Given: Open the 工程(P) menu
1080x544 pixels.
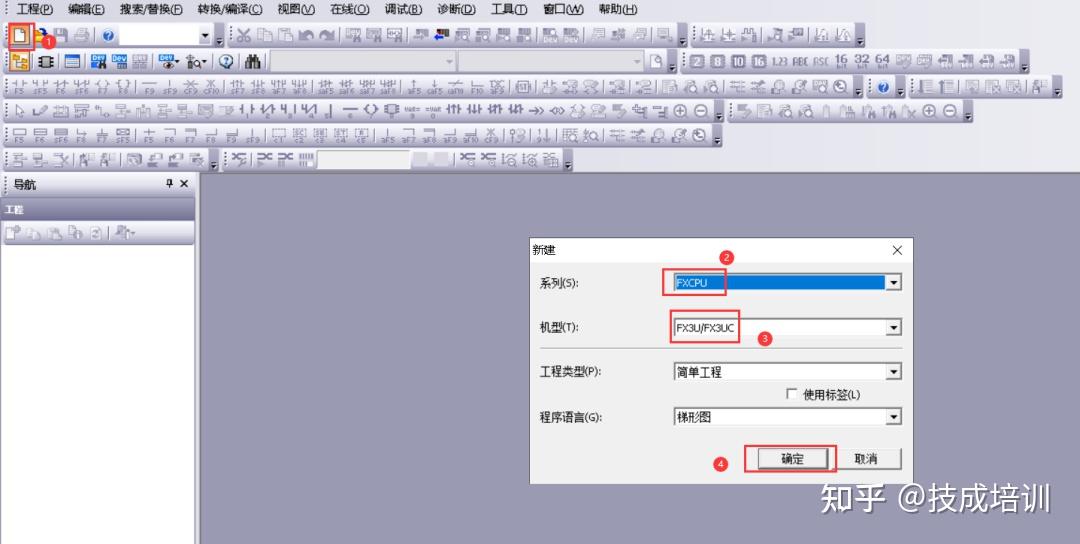Looking at the screenshot, I should [x=34, y=9].
